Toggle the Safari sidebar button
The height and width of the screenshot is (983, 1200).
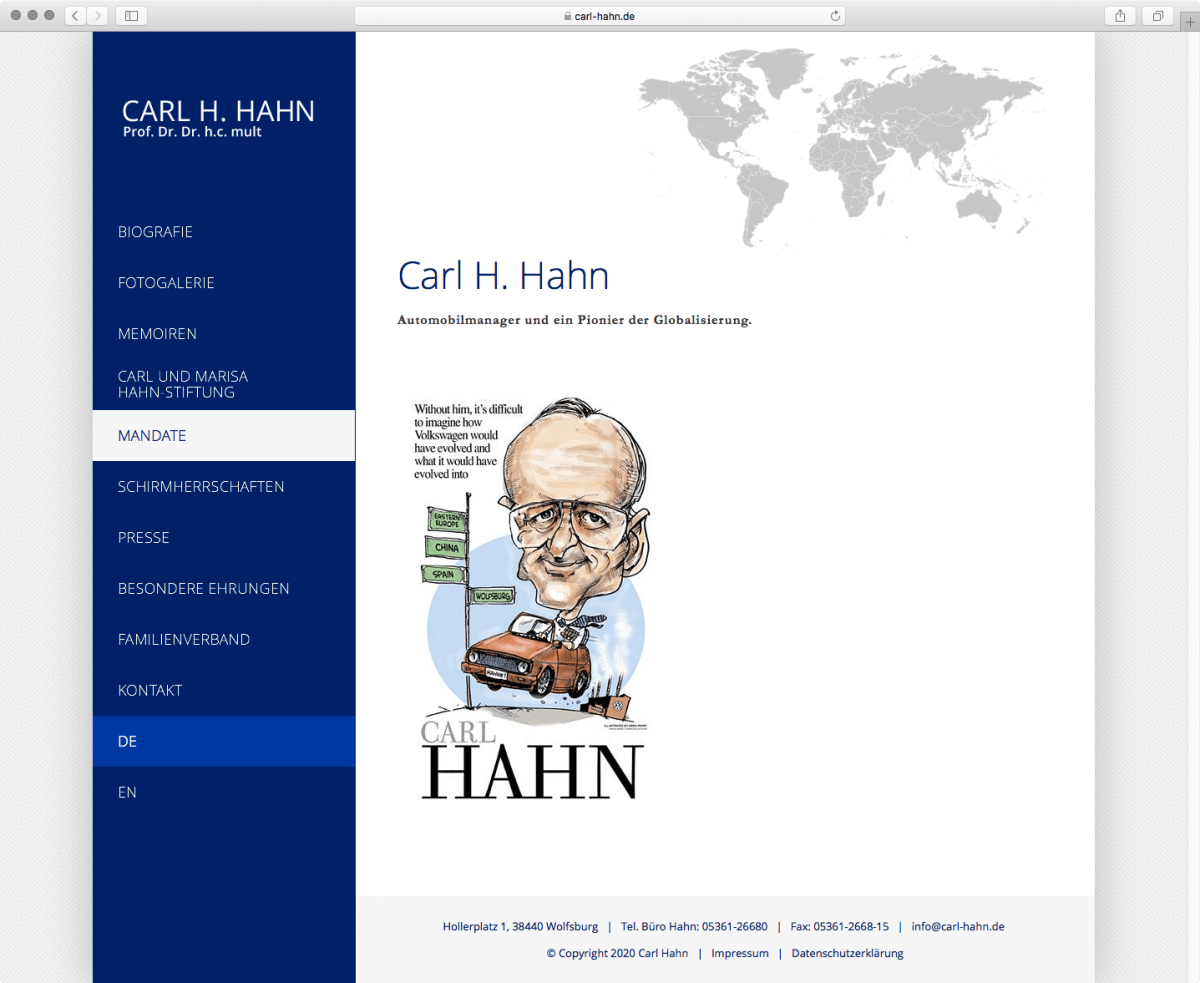131,16
